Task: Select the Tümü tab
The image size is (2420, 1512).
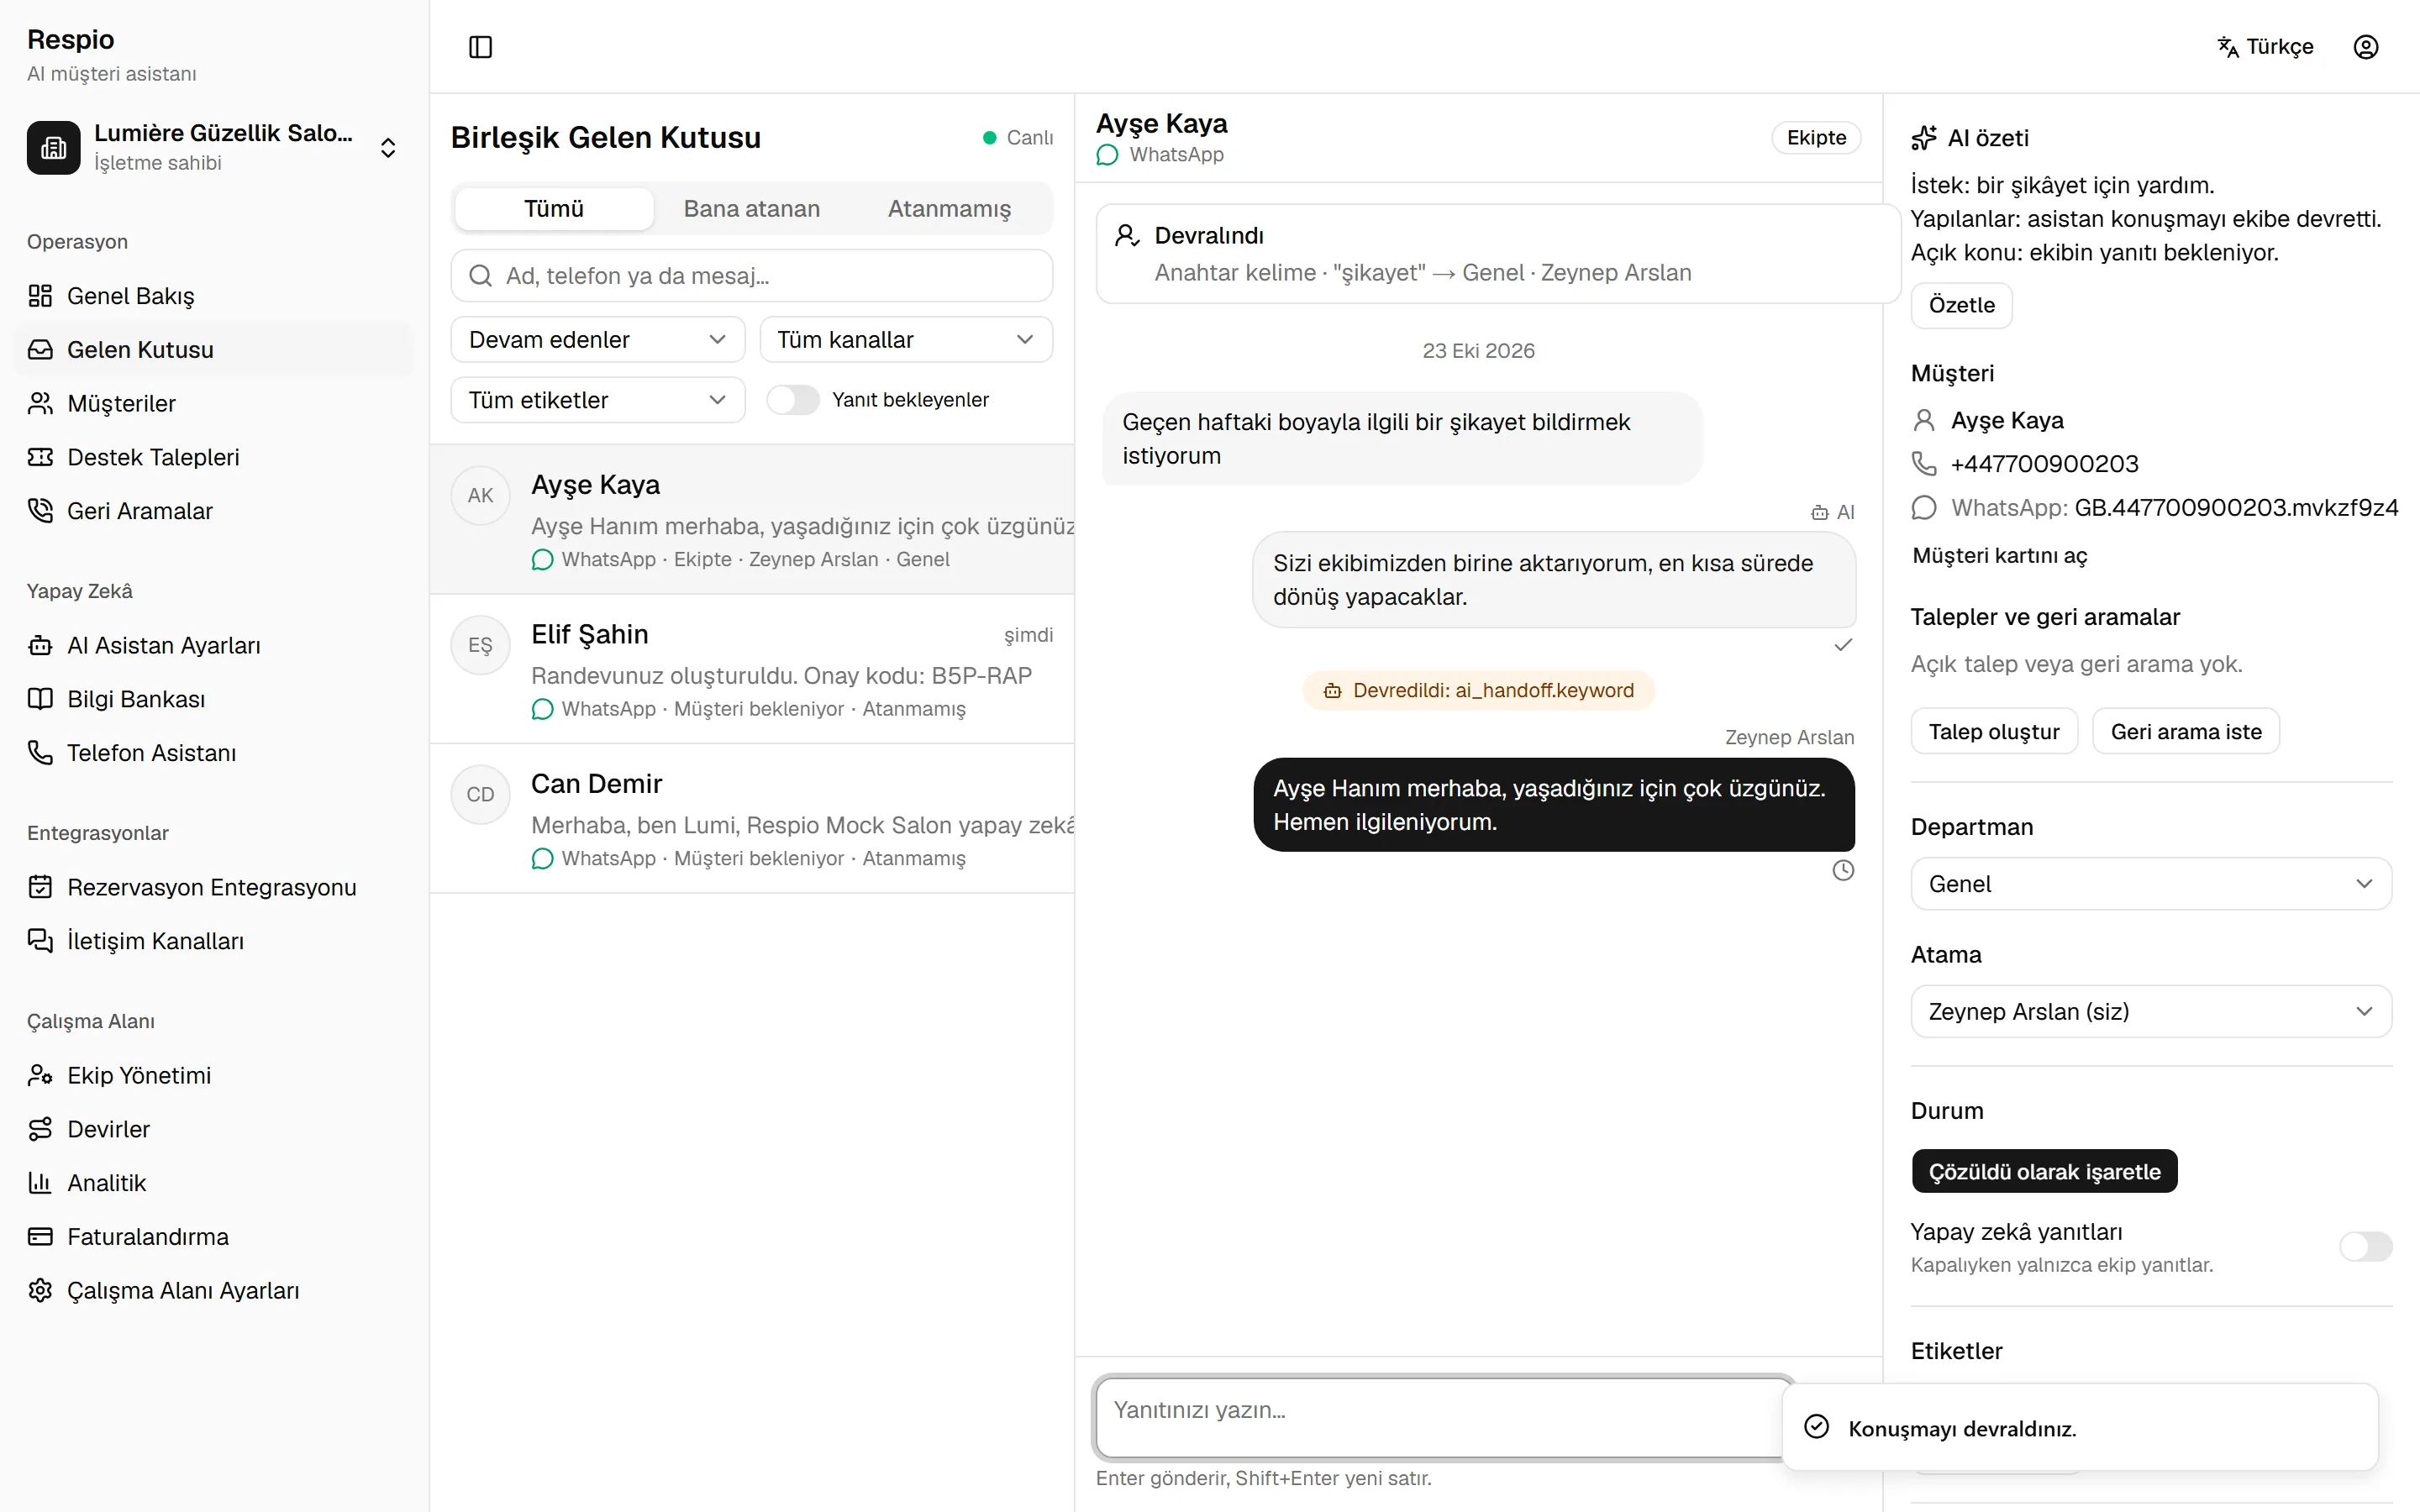Action: click(554, 209)
